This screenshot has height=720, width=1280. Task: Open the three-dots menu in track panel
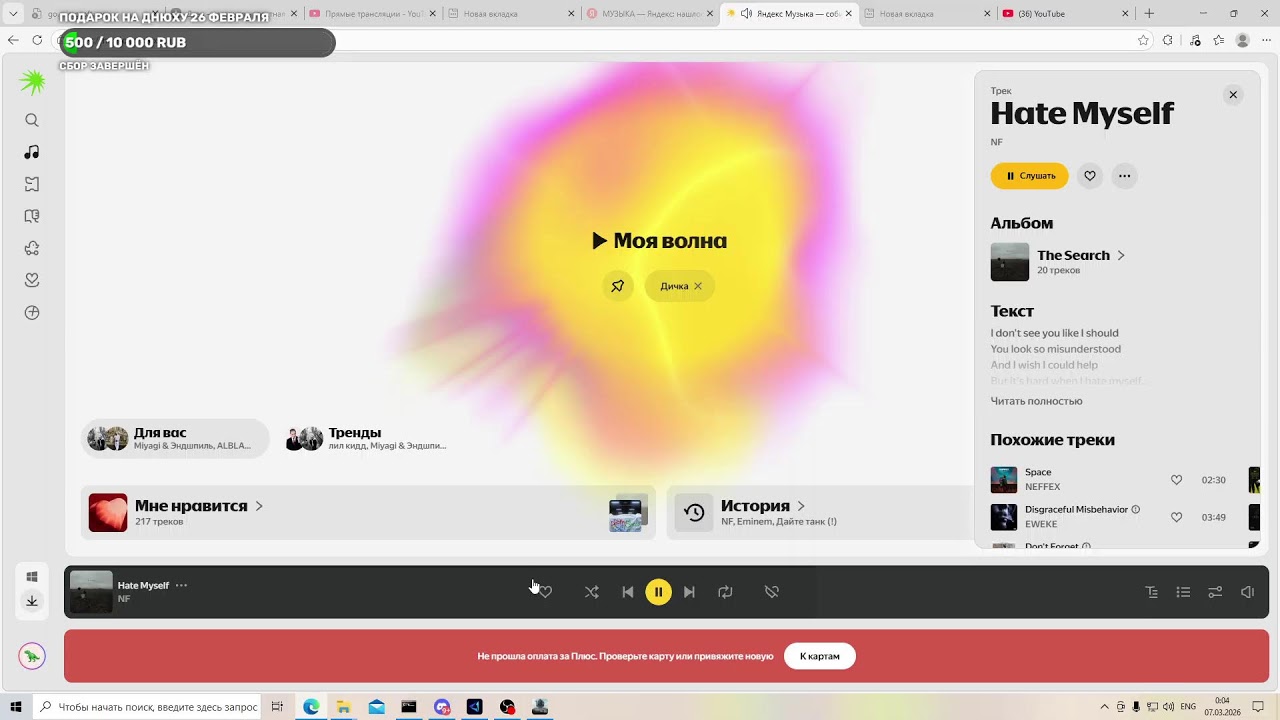pos(1125,176)
